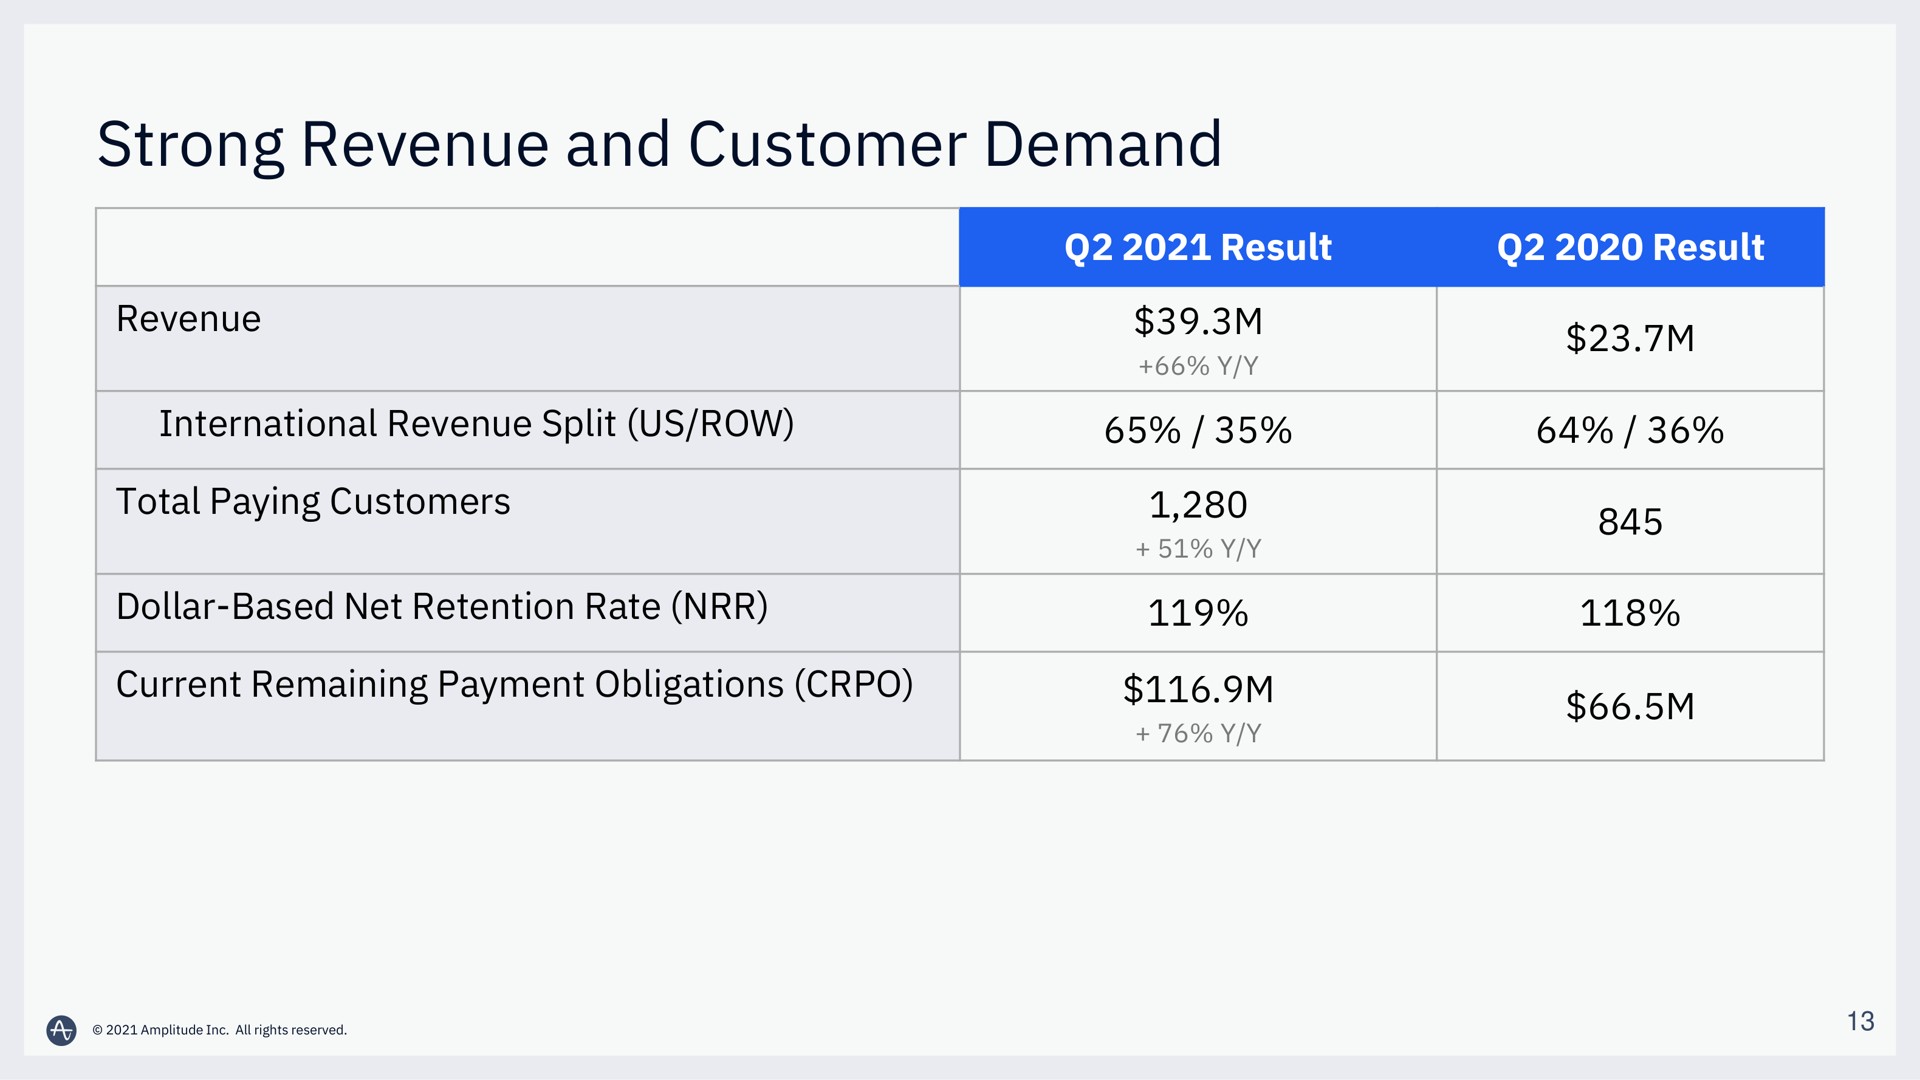The height and width of the screenshot is (1080, 1920).
Task: Click the '$116.9M' CRPO value
Action: click(x=1198, y=689)
